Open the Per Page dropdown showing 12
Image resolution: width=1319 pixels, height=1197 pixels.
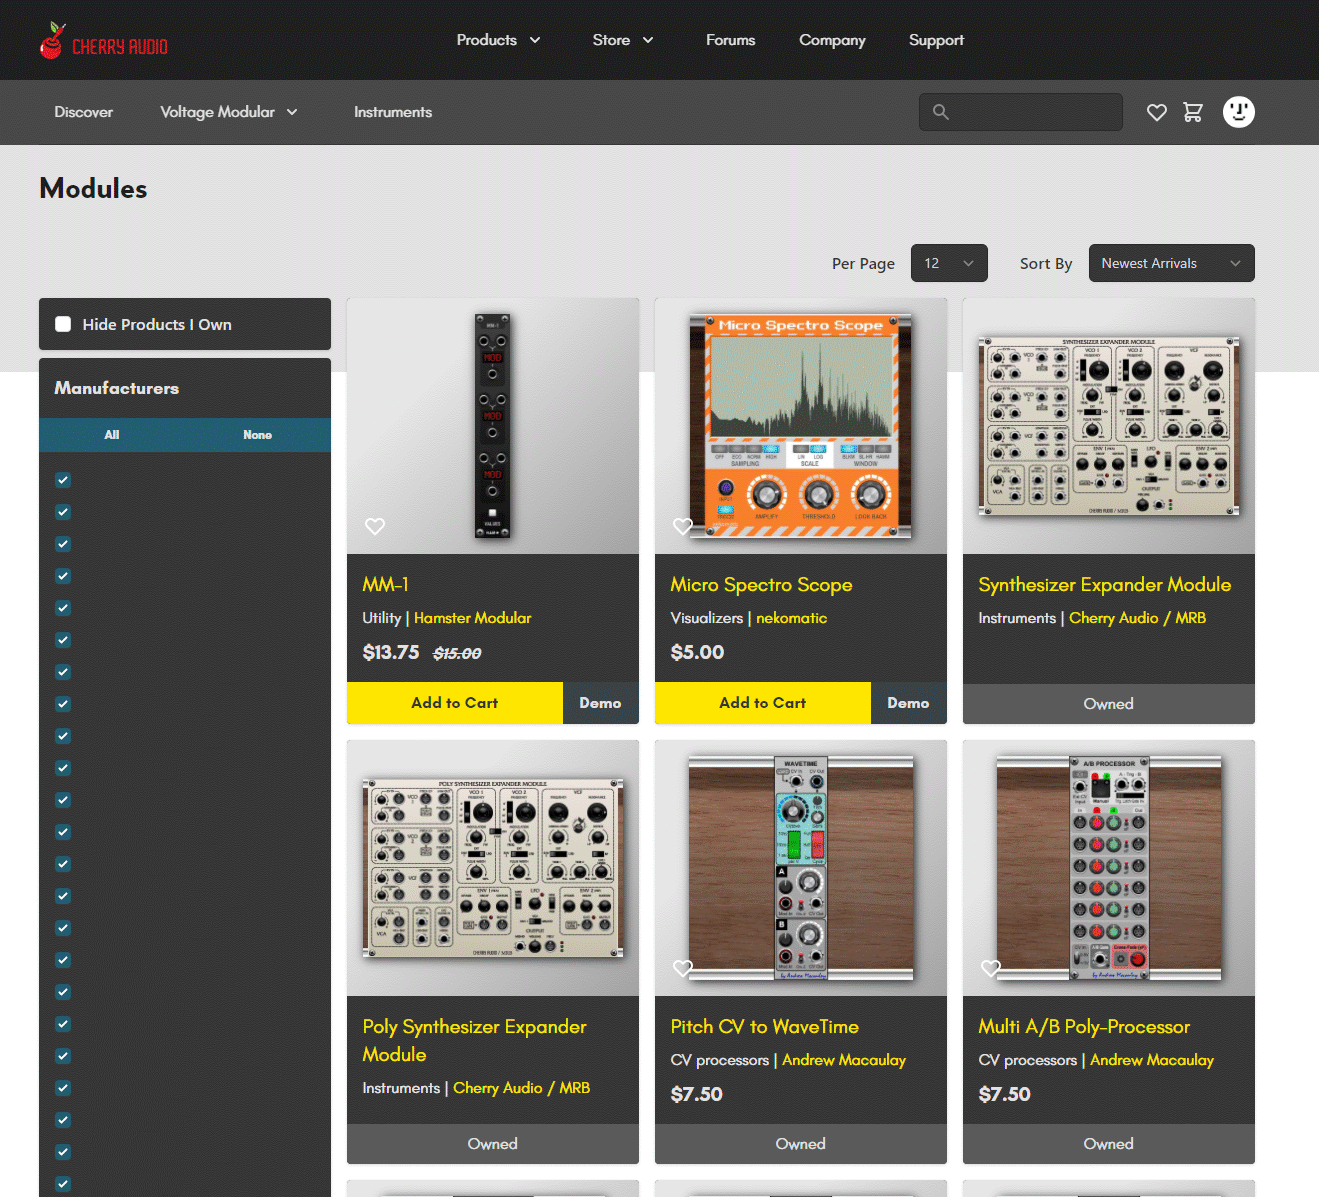[949, 263]
